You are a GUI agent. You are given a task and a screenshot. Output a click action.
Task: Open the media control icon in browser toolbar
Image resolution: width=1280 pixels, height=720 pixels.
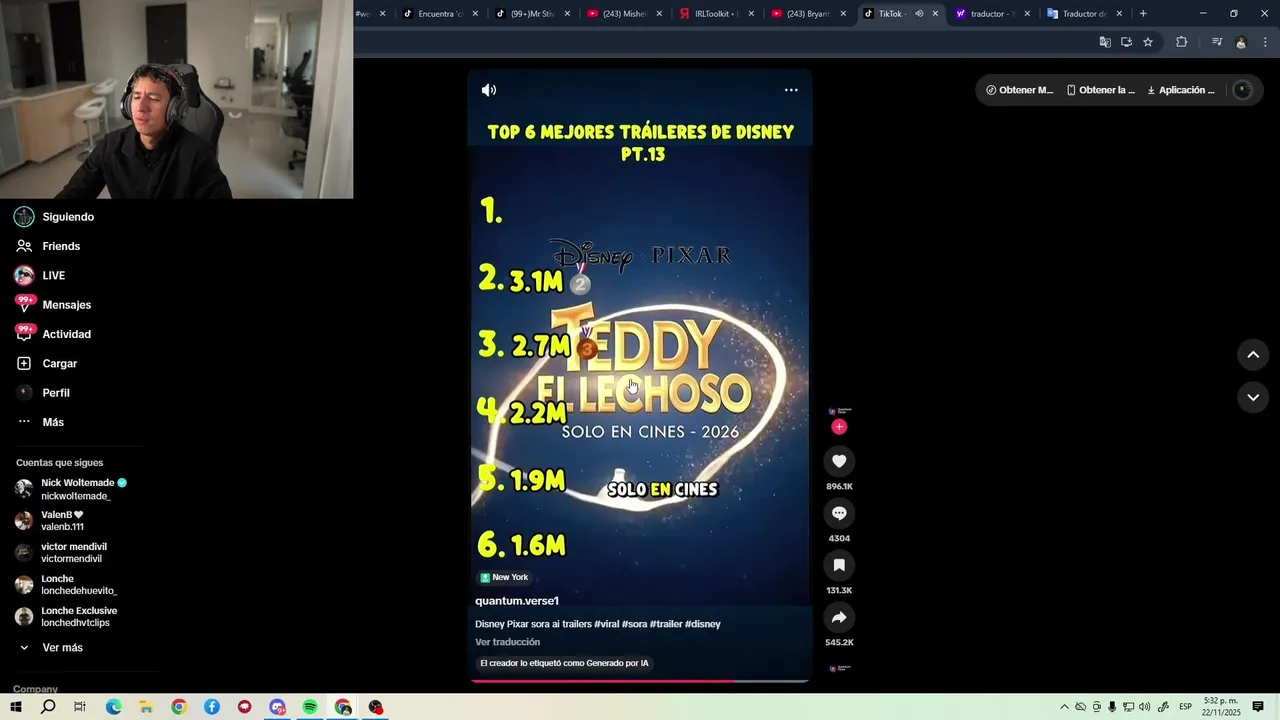pos(1217,42)
